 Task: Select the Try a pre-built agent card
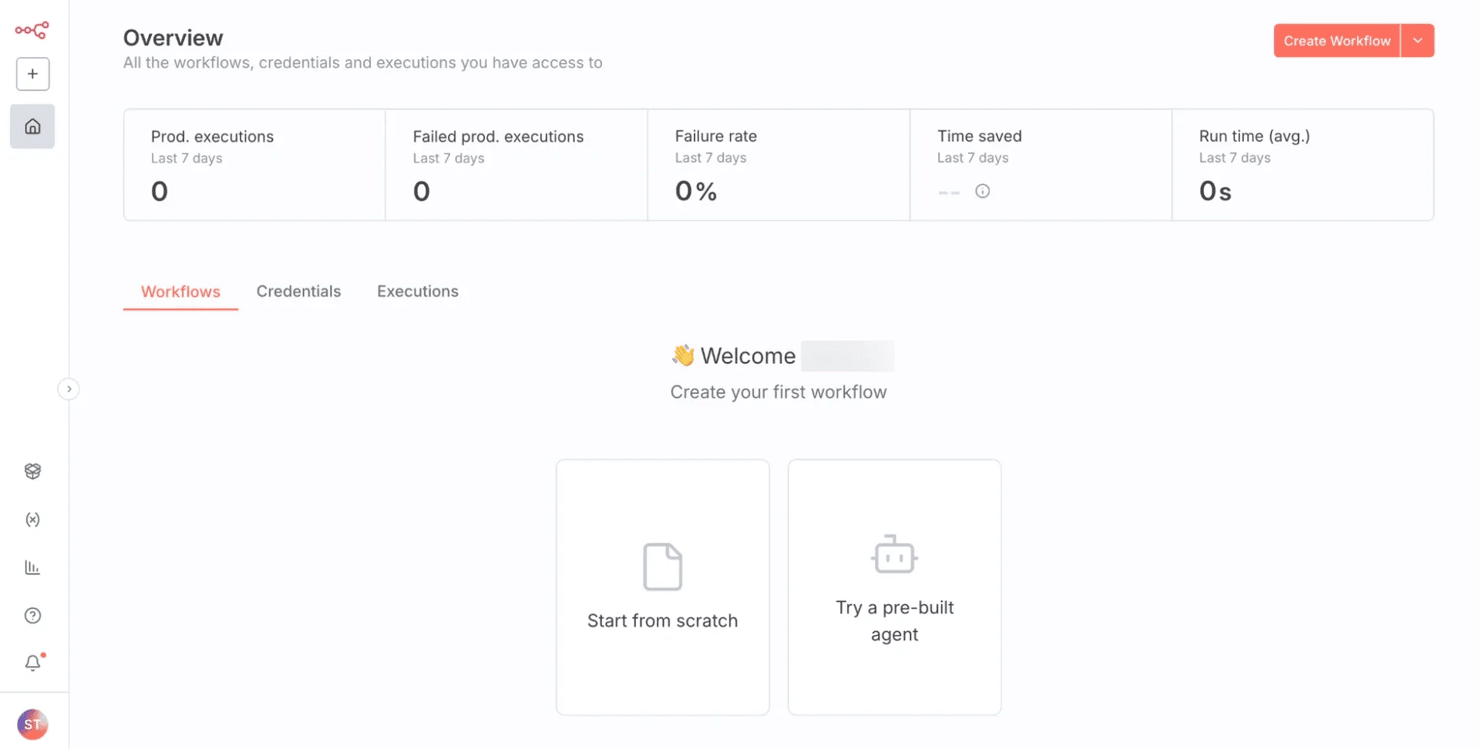point(894,587)
